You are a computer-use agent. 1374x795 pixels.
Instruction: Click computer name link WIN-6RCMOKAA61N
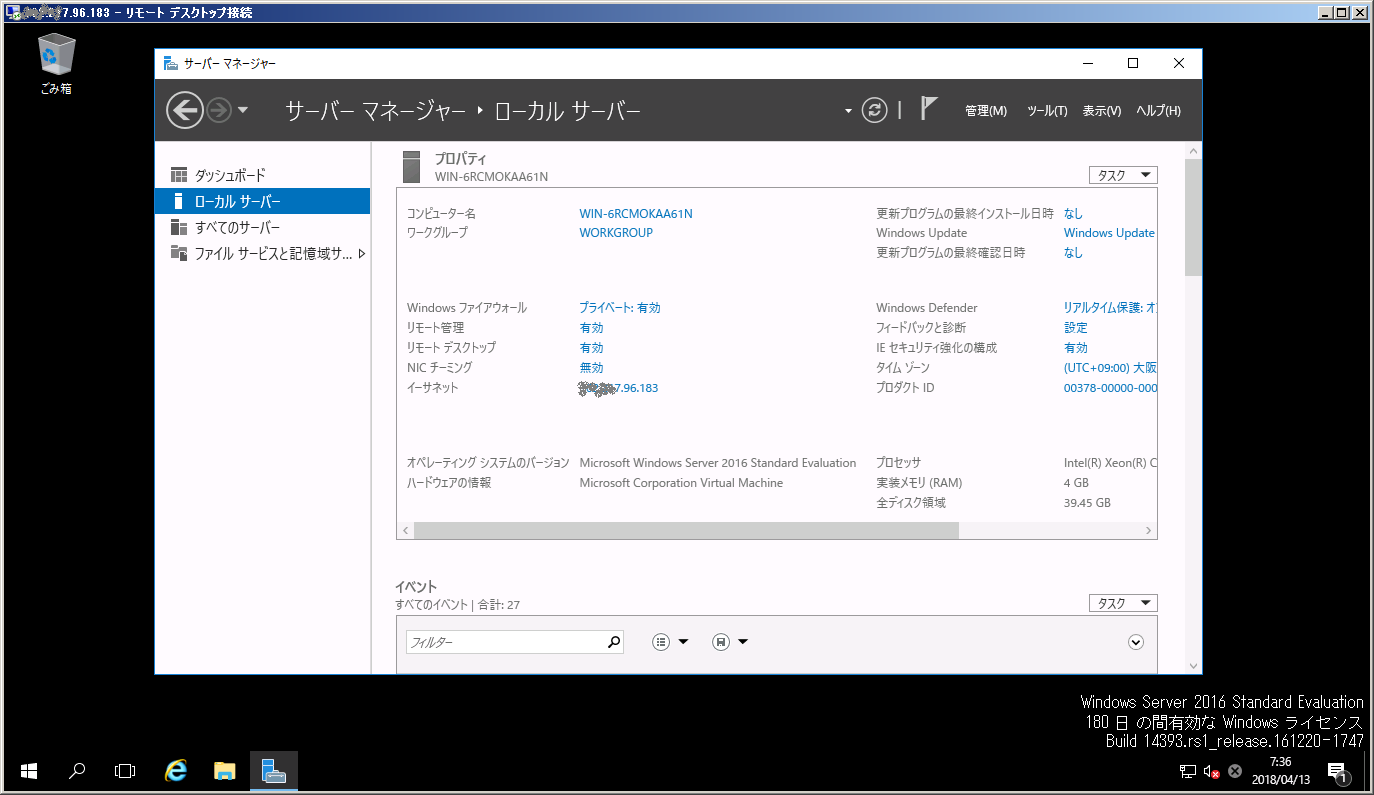click(636, 213)
